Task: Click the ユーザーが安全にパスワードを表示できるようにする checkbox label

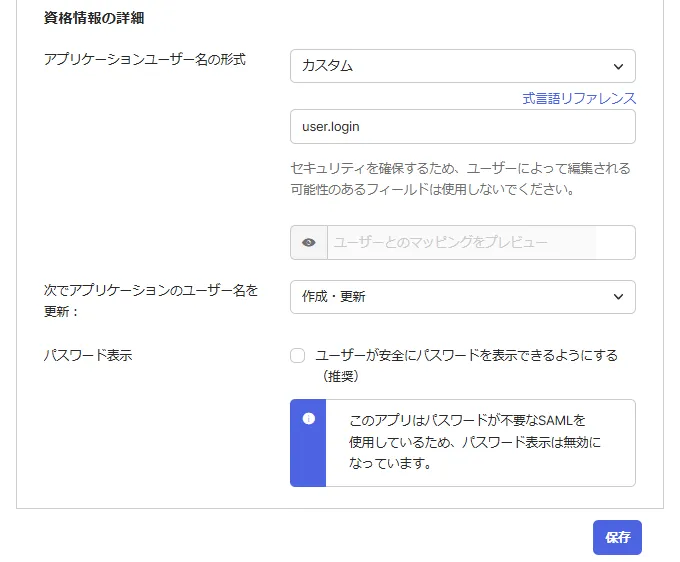Action: [x=466, y=355]
